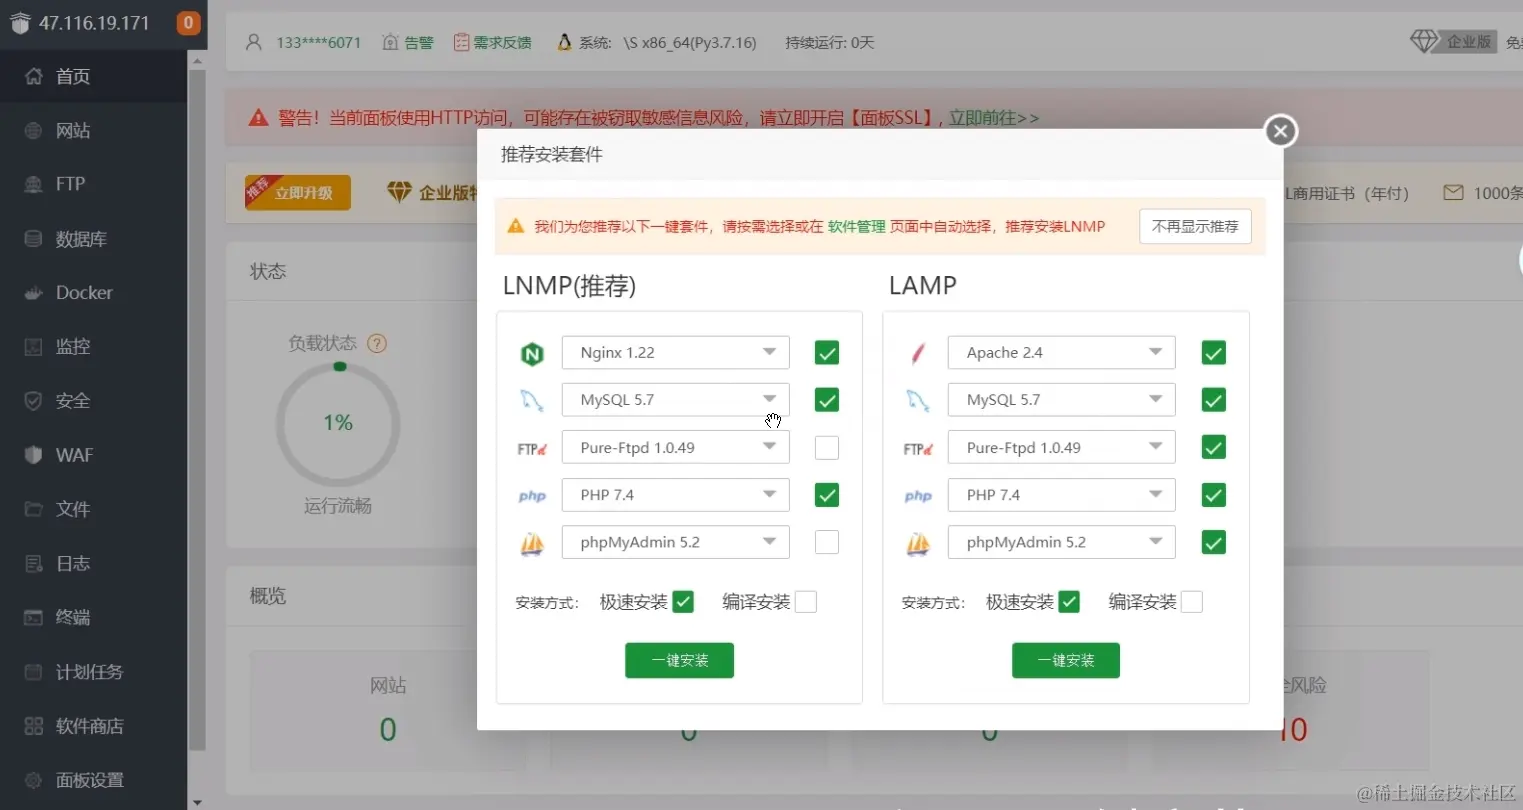Click the 软件管理 link in notice
The width and height of the screenshot is (1523, 810).
[856, 227]
